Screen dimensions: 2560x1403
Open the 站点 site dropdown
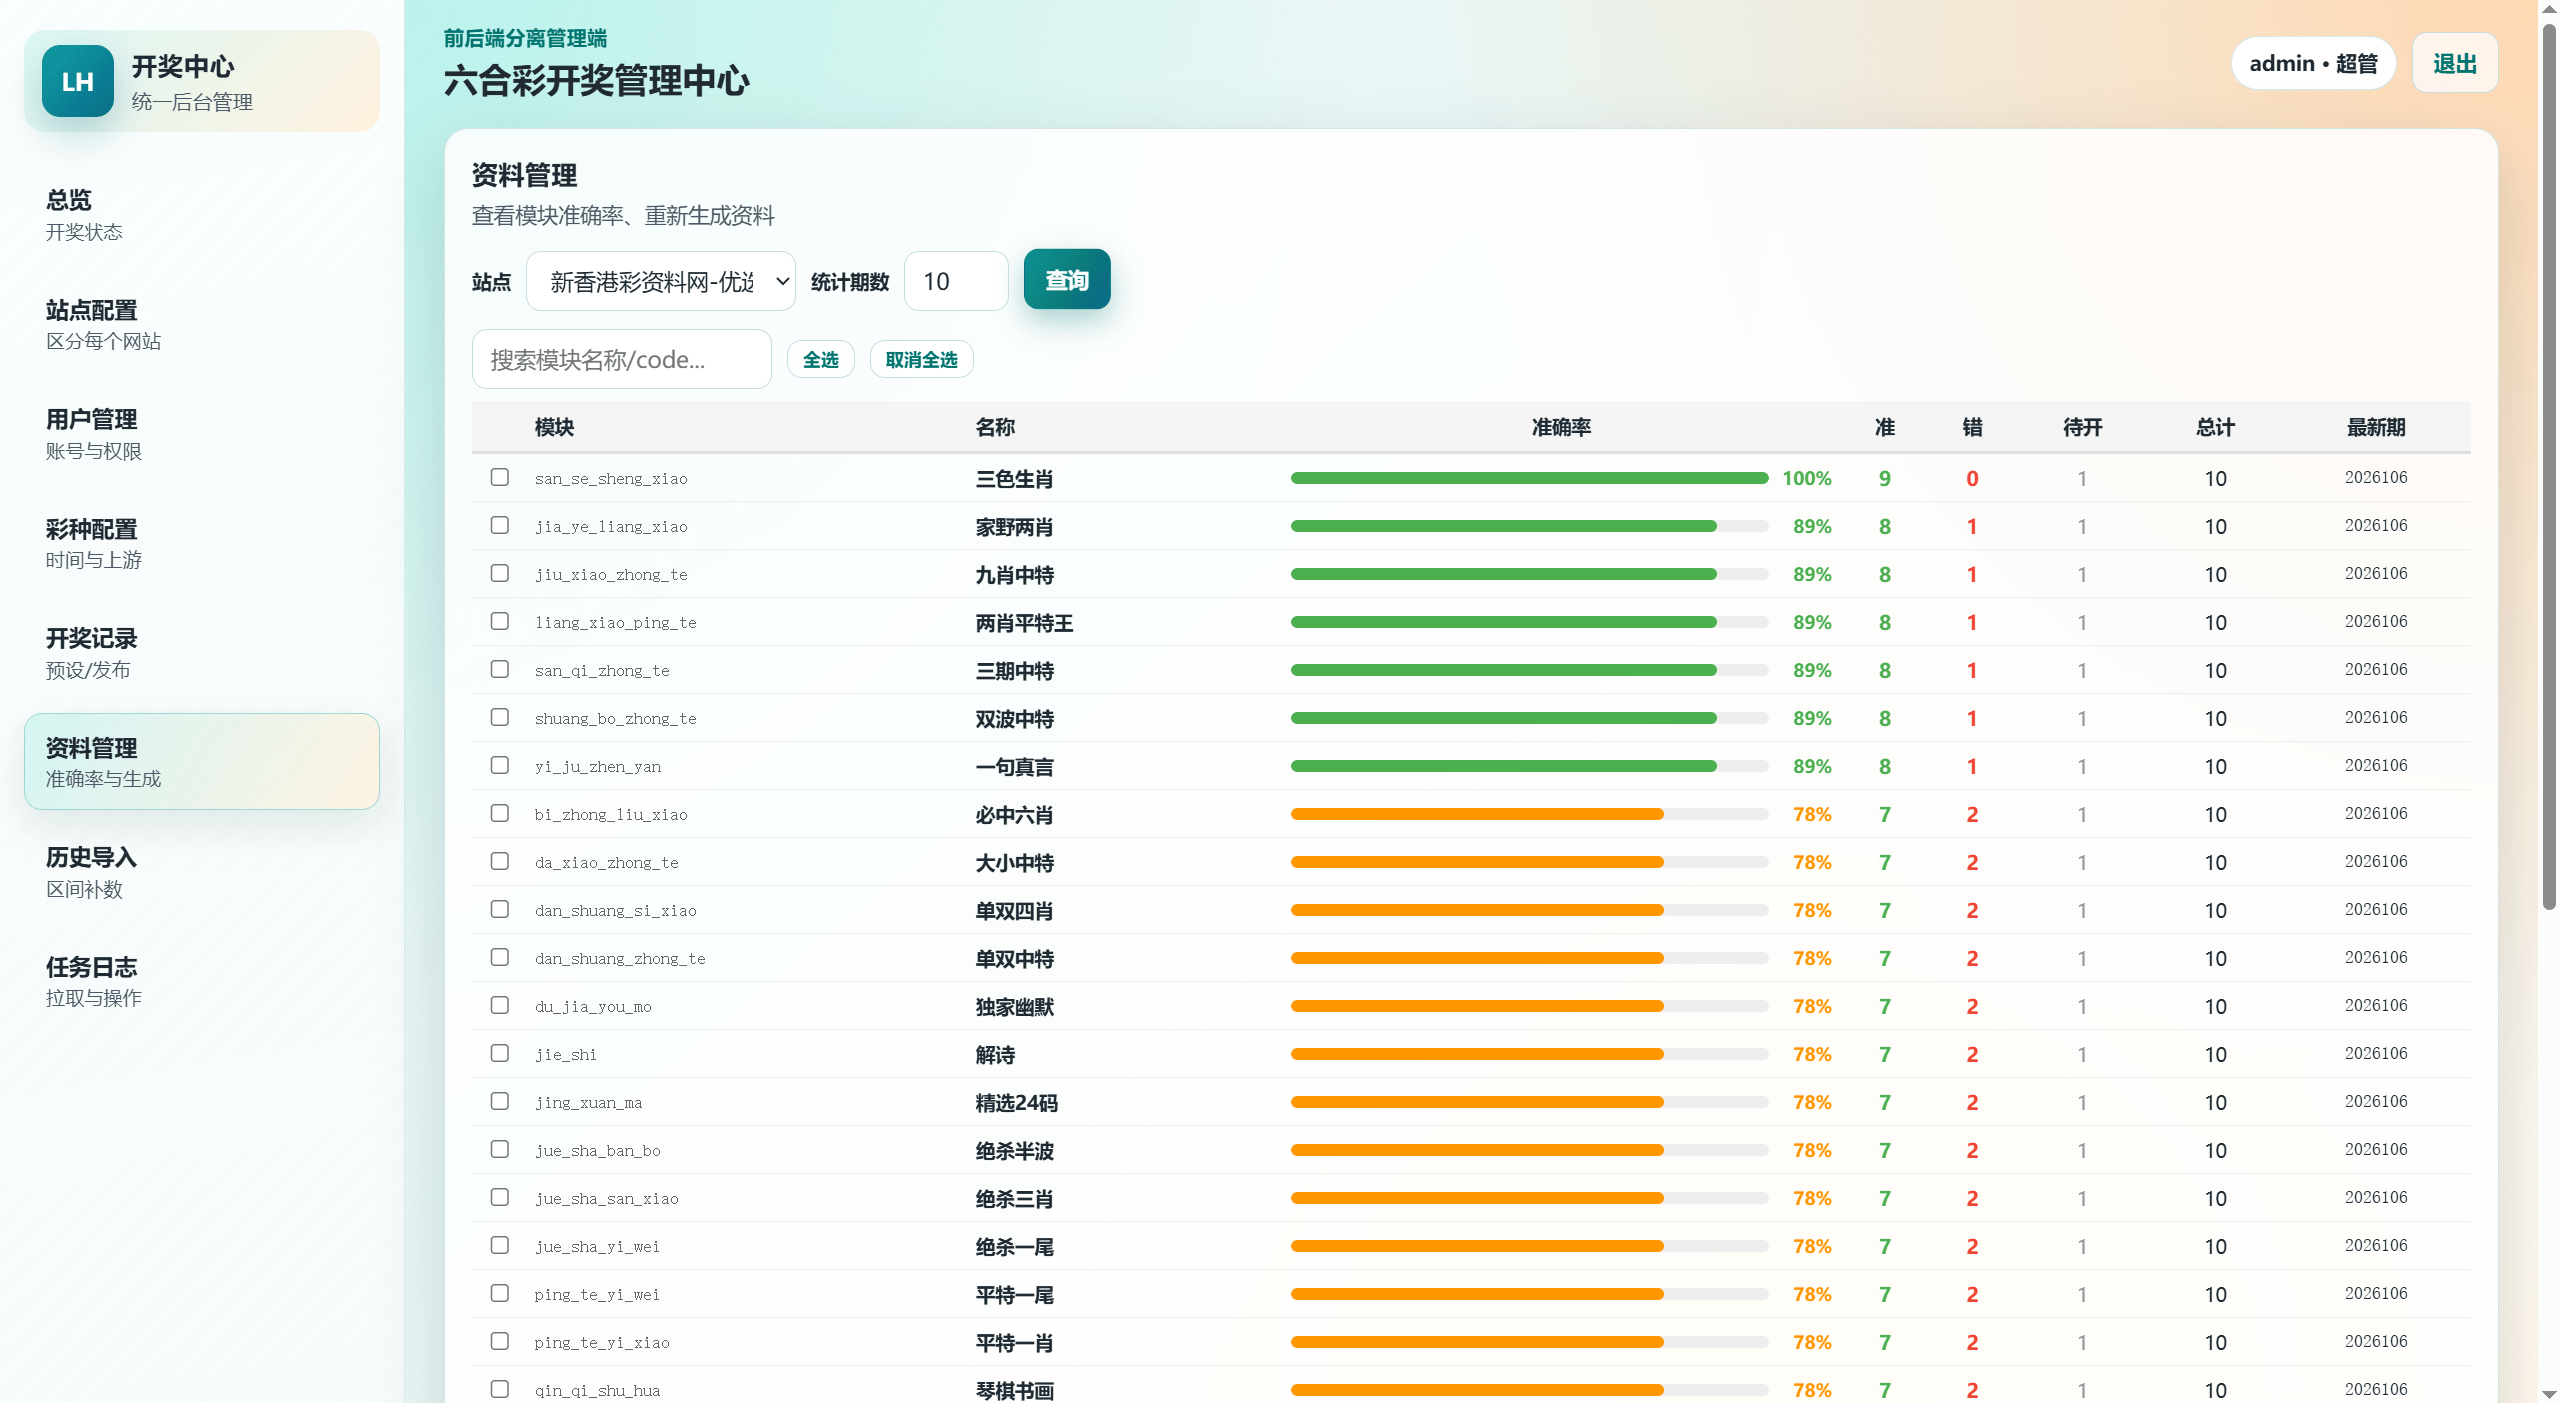point(661,281)
